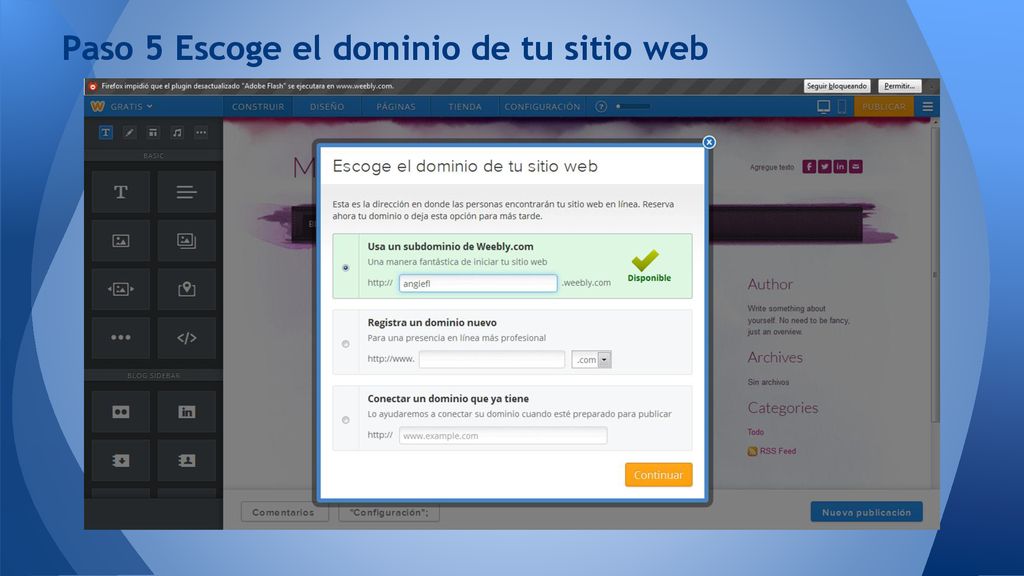Screen dimensions: 1024x576
Task: Click Permitir... in Firefox plugin bar
Action: click(899, 86)
